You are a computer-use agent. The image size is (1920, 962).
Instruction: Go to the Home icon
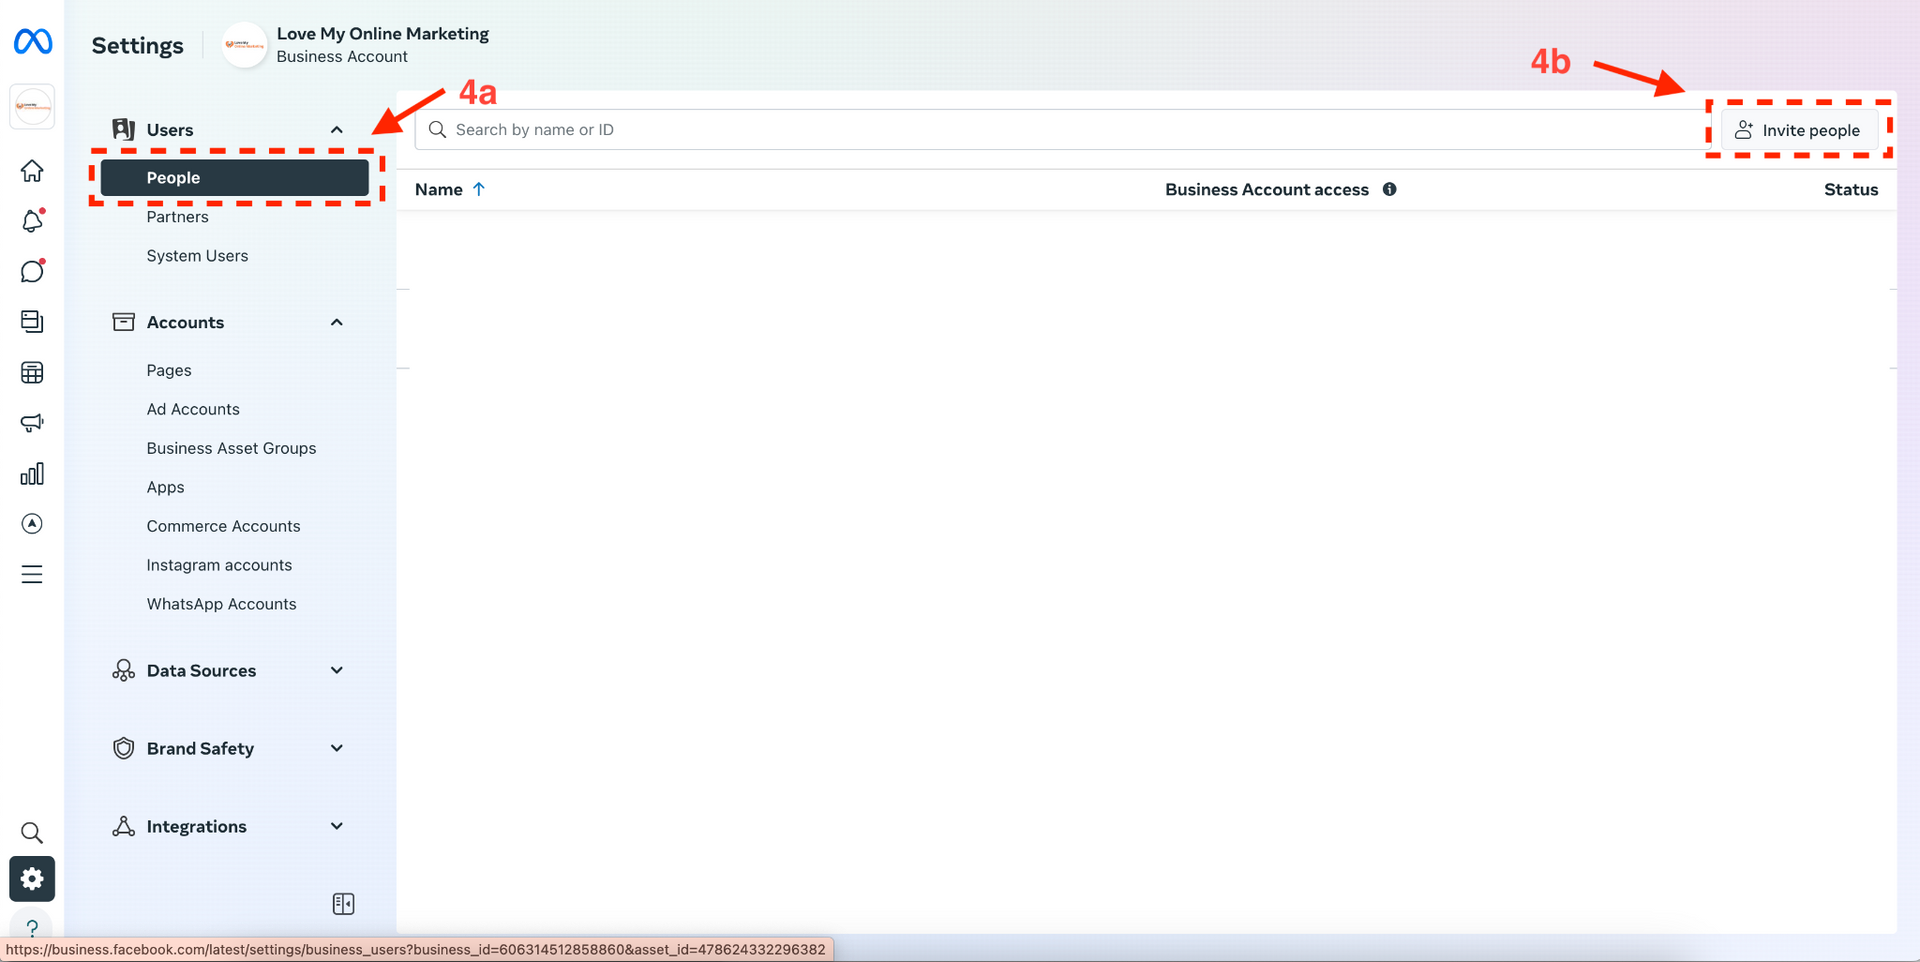32,171
